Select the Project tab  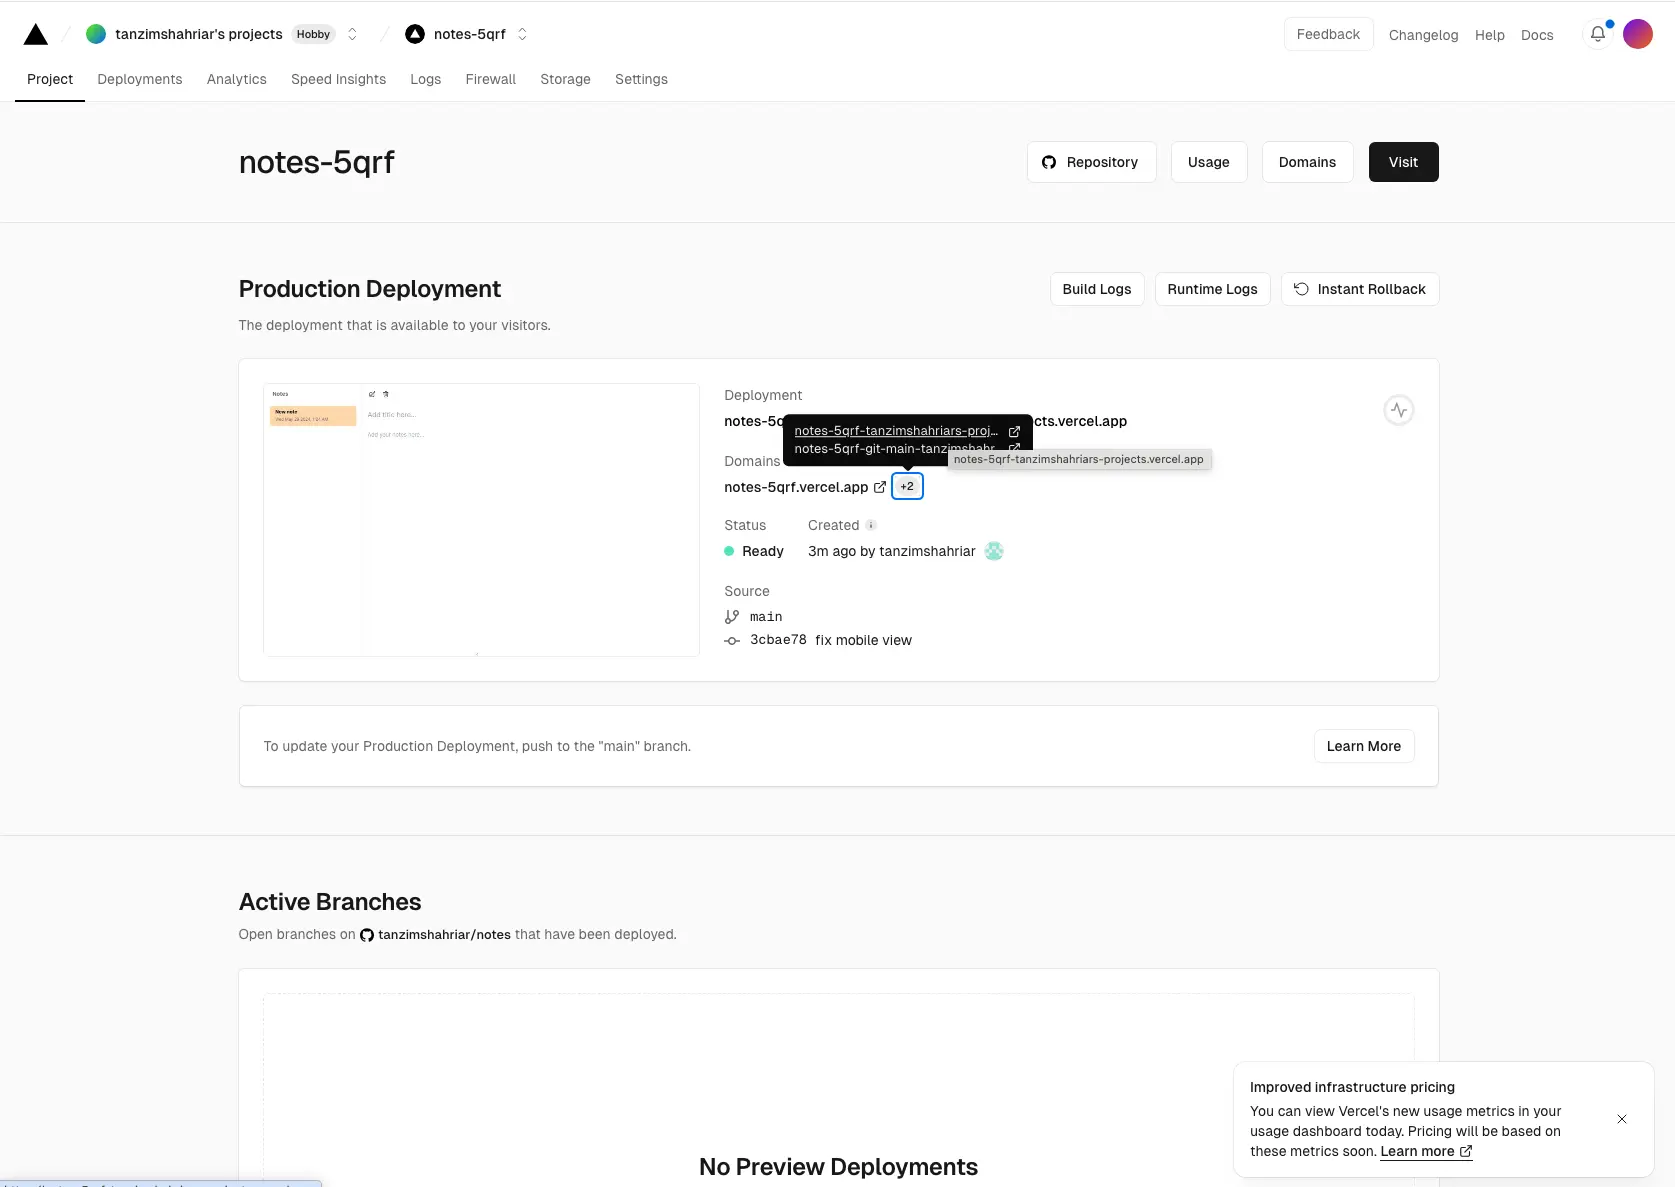pyautogui.click(x=50, y=79)
